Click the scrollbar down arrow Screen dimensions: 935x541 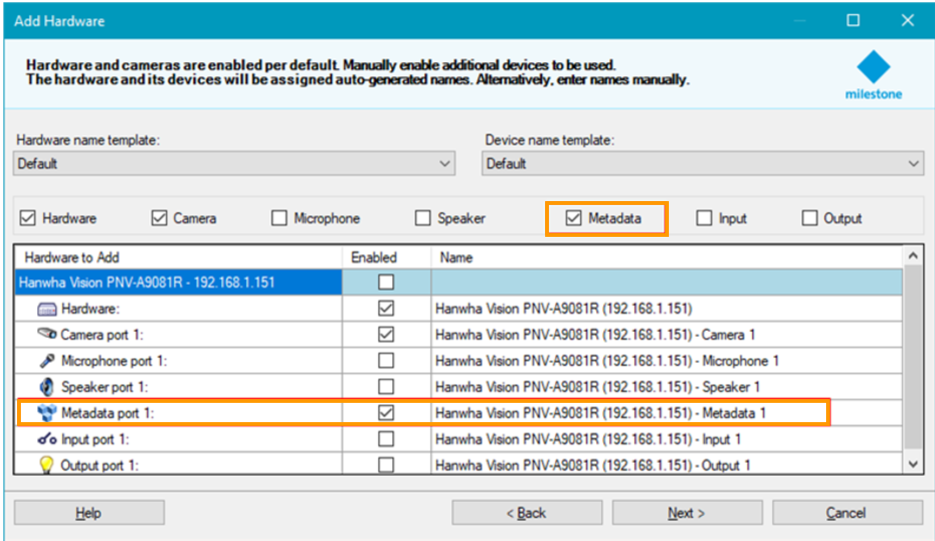coord(913,464)
